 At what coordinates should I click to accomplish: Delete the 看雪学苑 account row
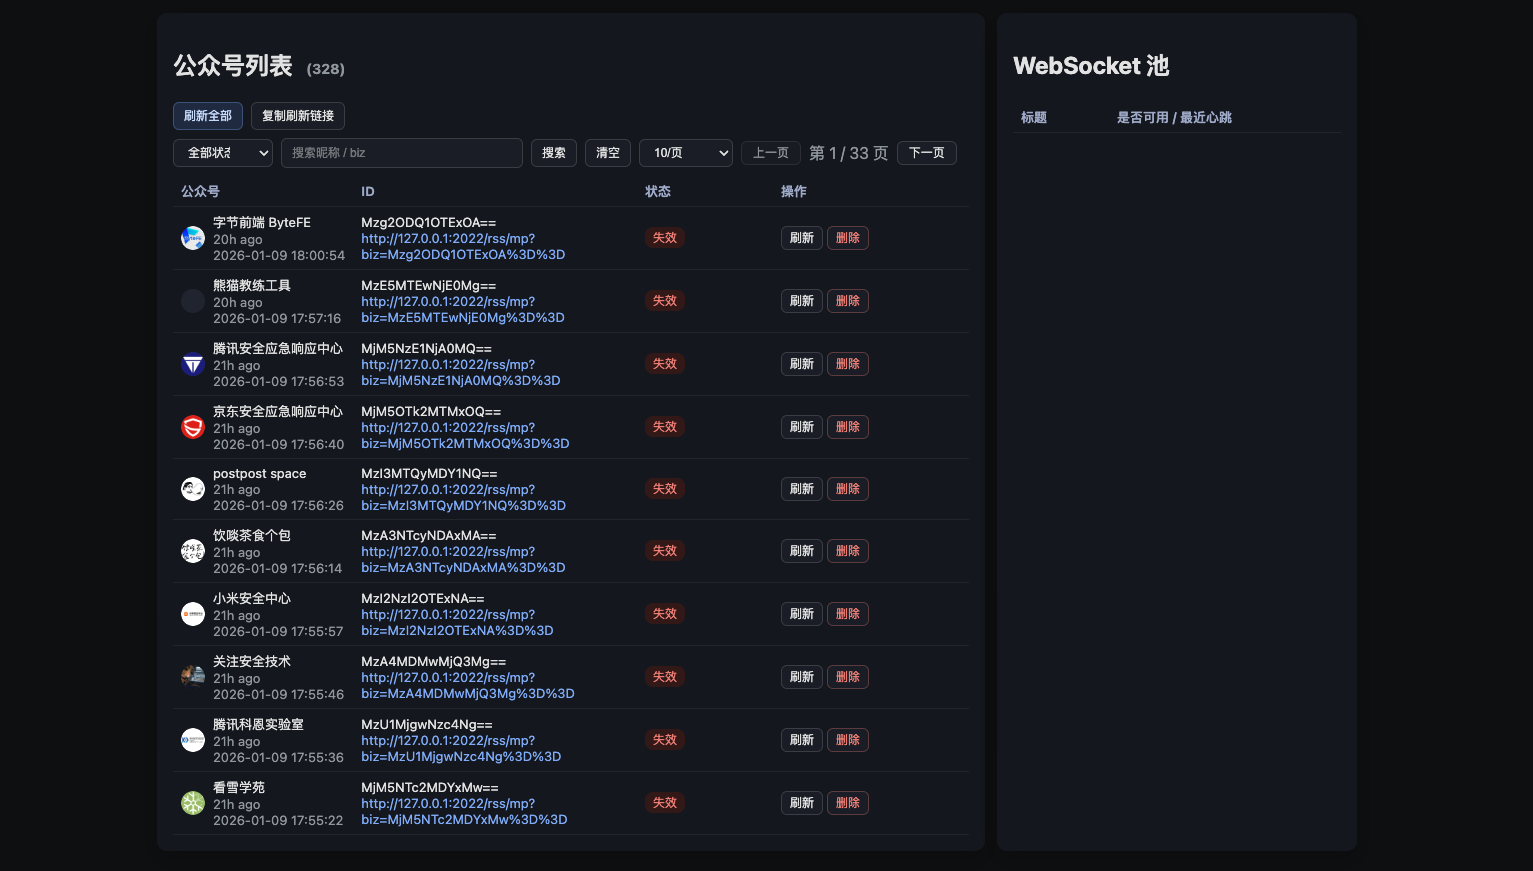point(848,803)
